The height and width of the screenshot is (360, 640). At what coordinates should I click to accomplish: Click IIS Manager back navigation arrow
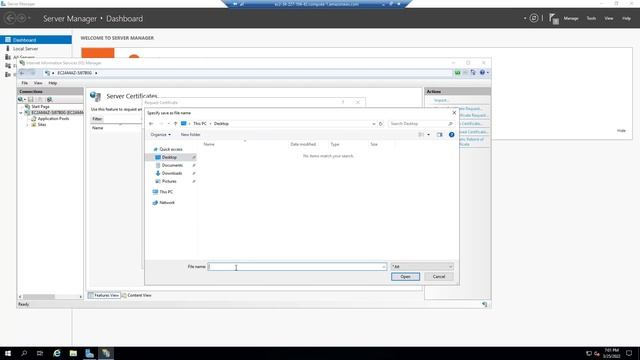22,73
